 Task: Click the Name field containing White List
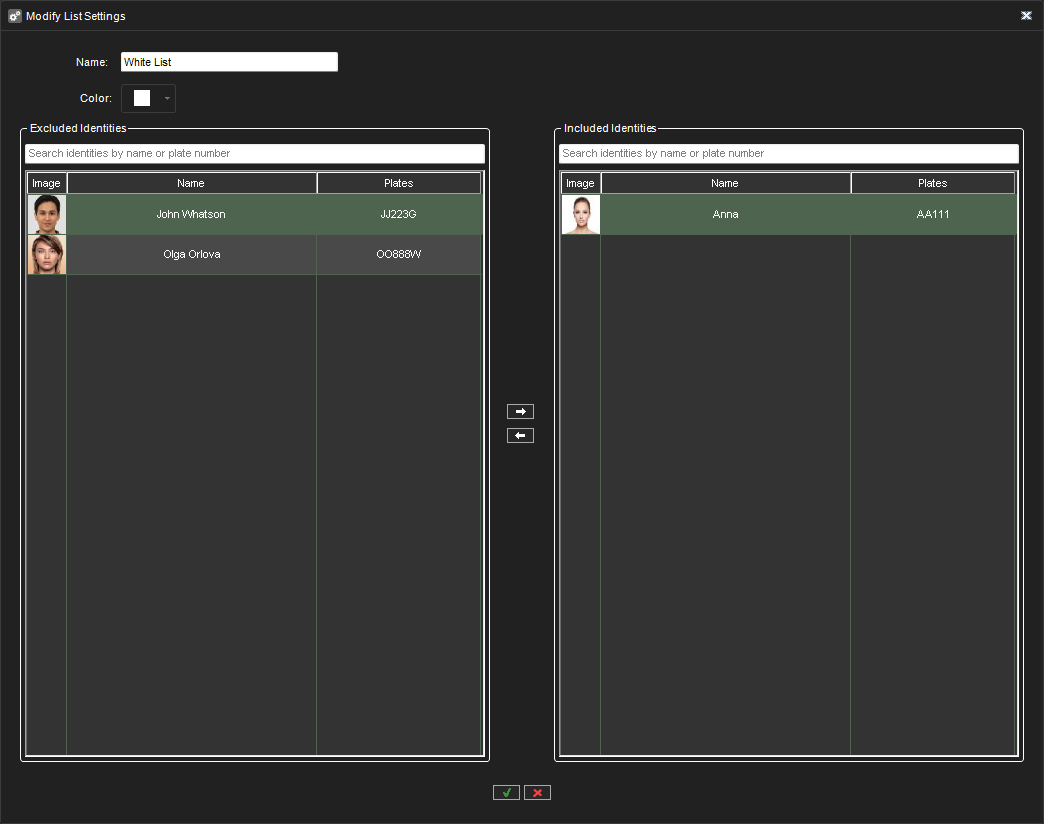229,62
